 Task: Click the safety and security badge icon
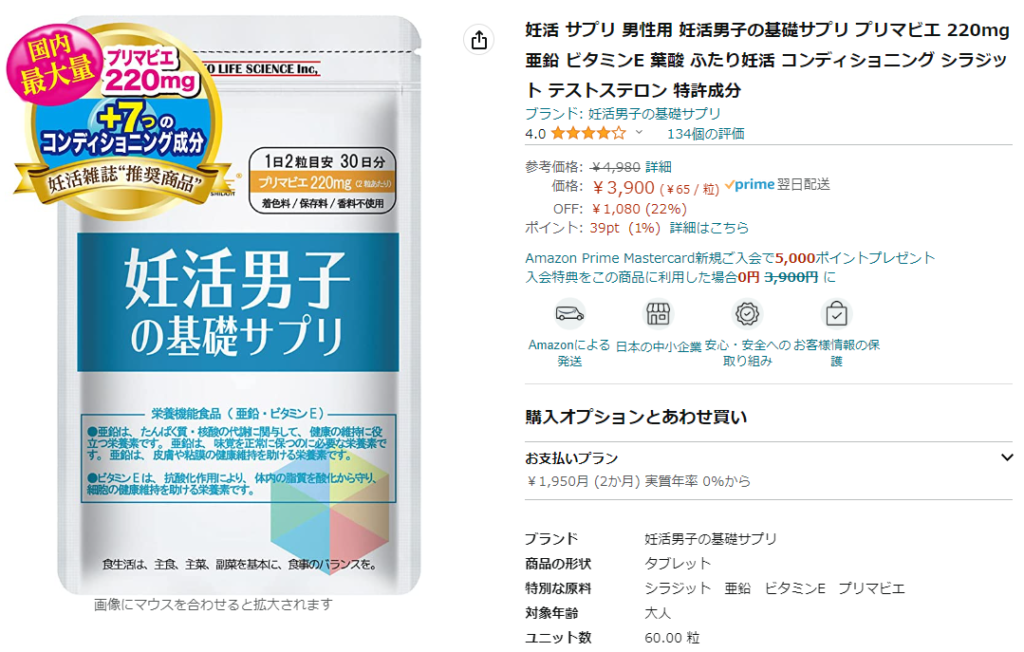click(x=747, y=314)
